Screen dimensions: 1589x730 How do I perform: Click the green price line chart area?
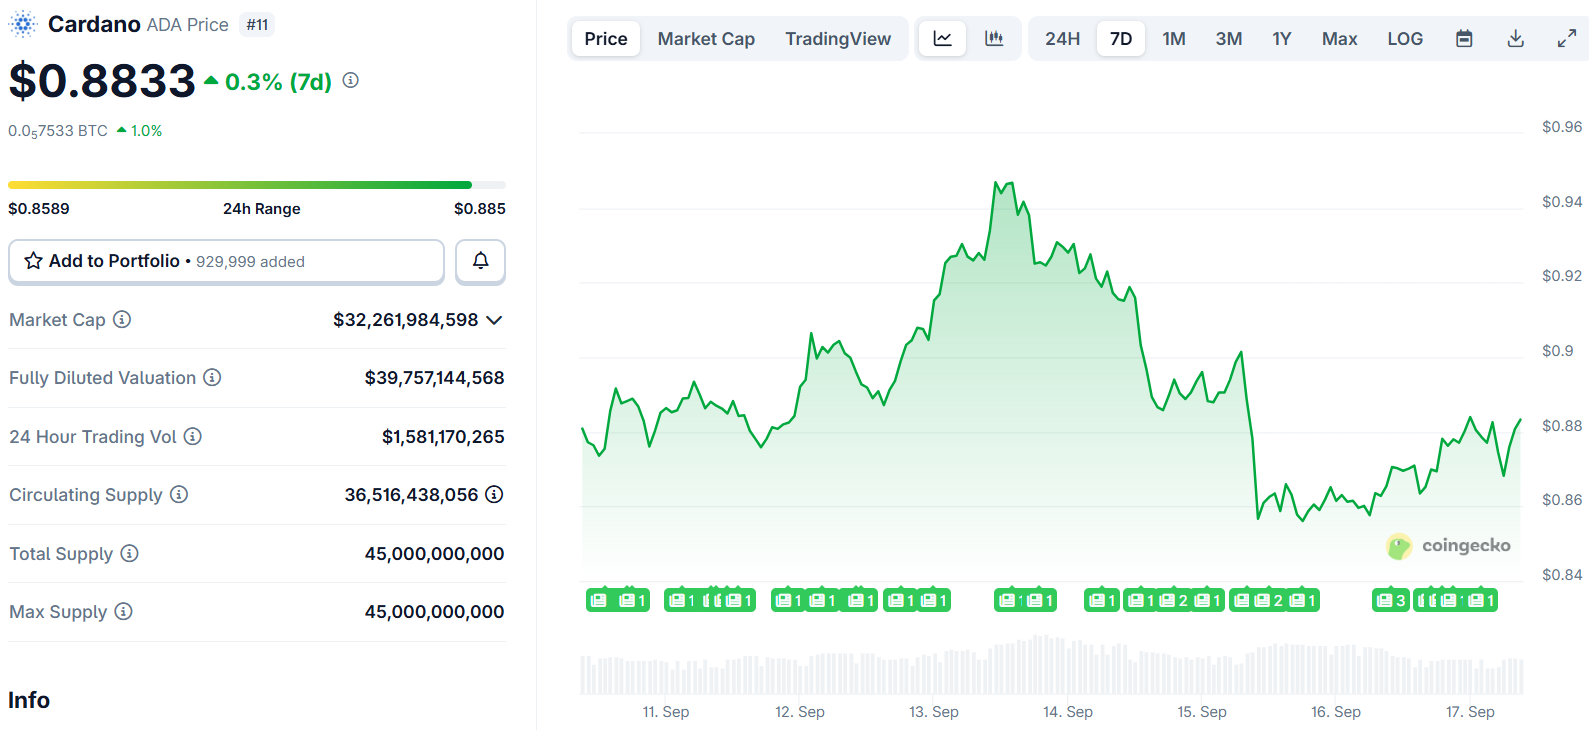click(1050, 380)
